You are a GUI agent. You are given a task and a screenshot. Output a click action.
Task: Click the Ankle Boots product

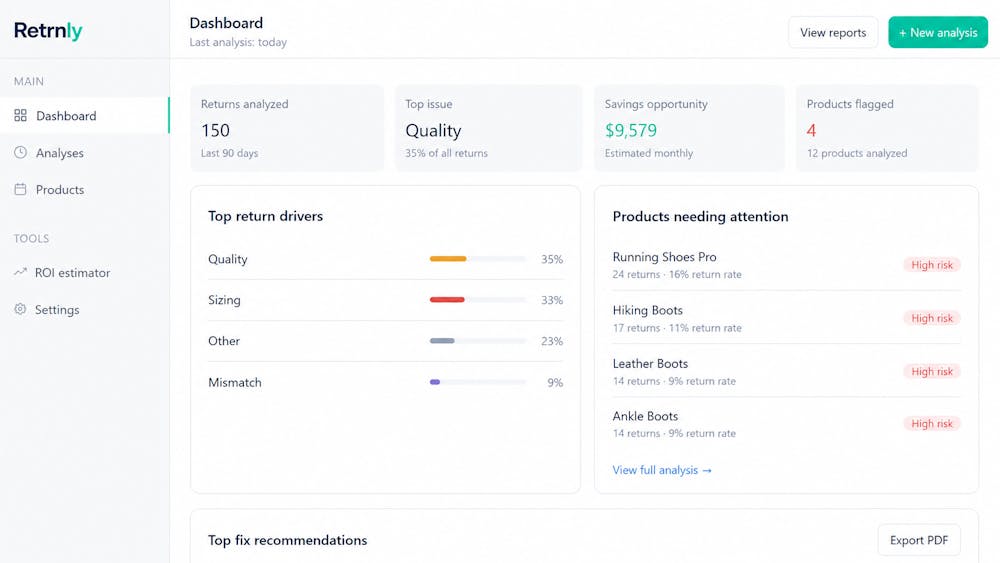coord(645,416)
